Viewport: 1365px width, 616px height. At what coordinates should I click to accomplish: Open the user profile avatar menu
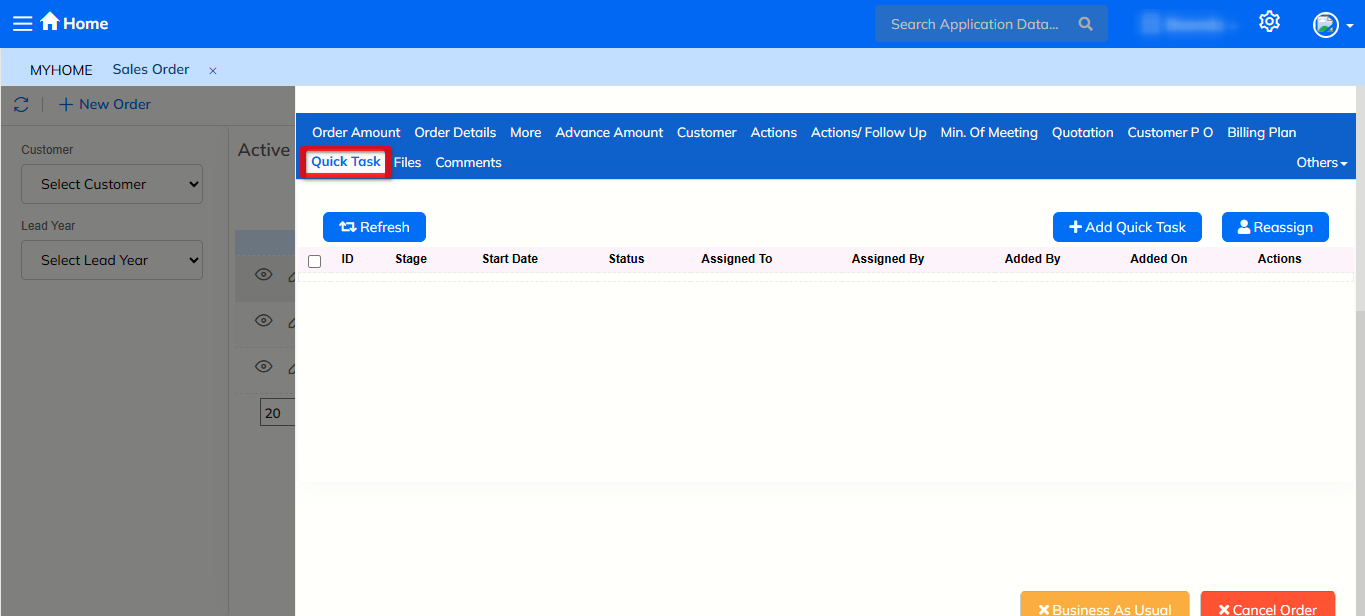point(1326,25)
